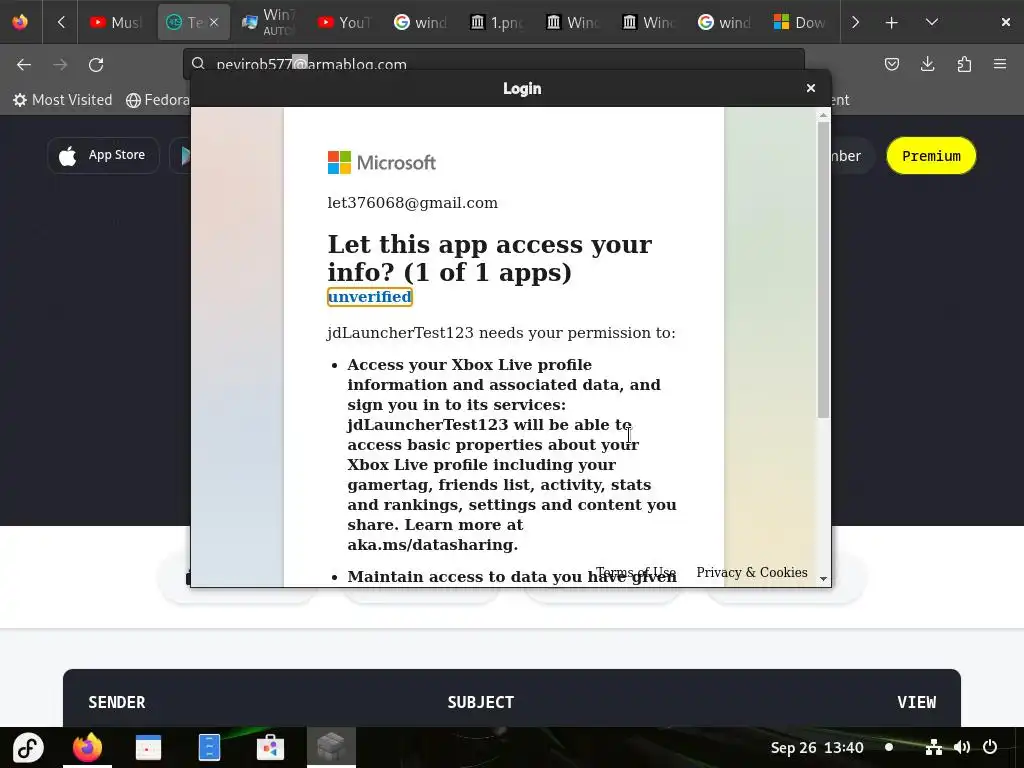1024x768 pixels.
Task: Open the Extensions menu
Action: tap(964, 64)
